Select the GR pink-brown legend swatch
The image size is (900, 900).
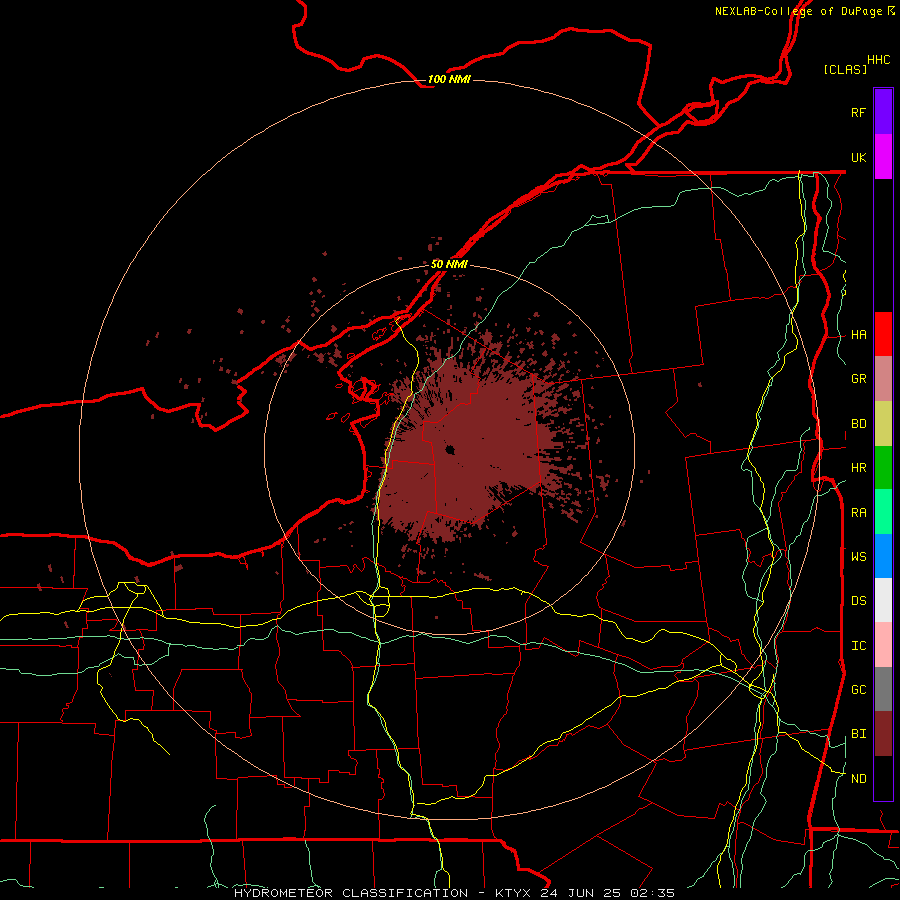tap(883, 379)
